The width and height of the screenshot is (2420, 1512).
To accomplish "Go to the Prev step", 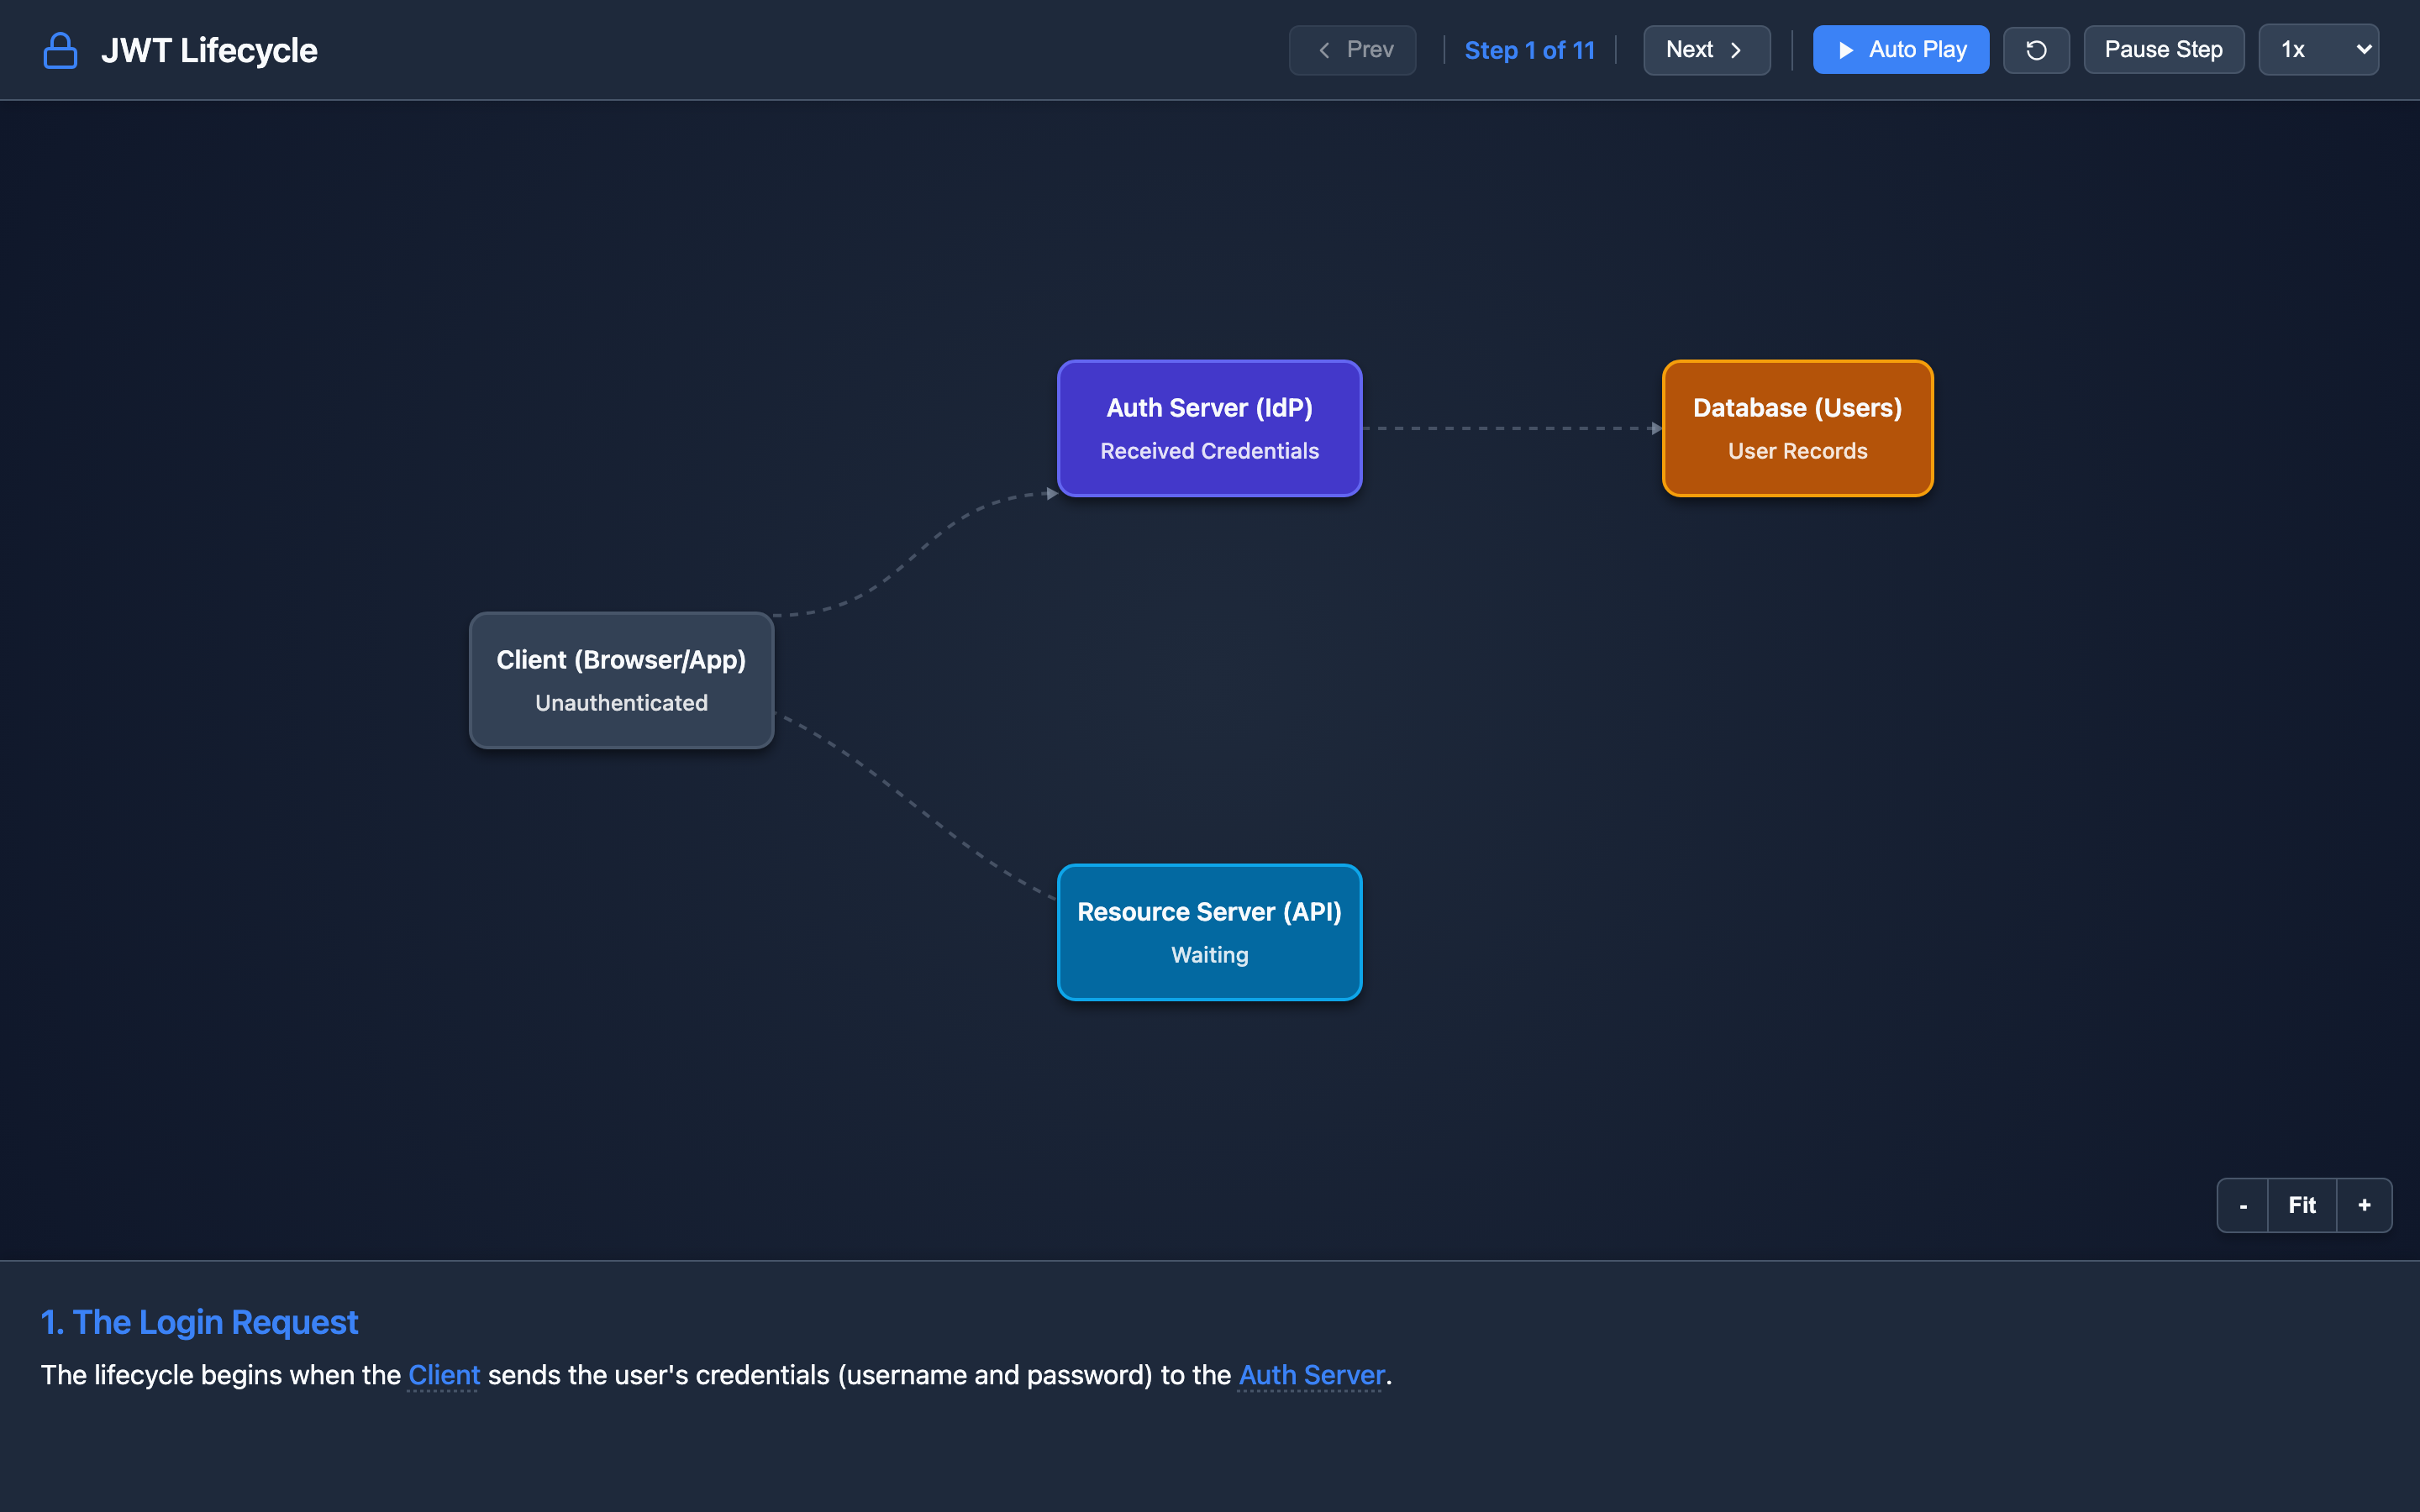I will tap(1352, 50).
